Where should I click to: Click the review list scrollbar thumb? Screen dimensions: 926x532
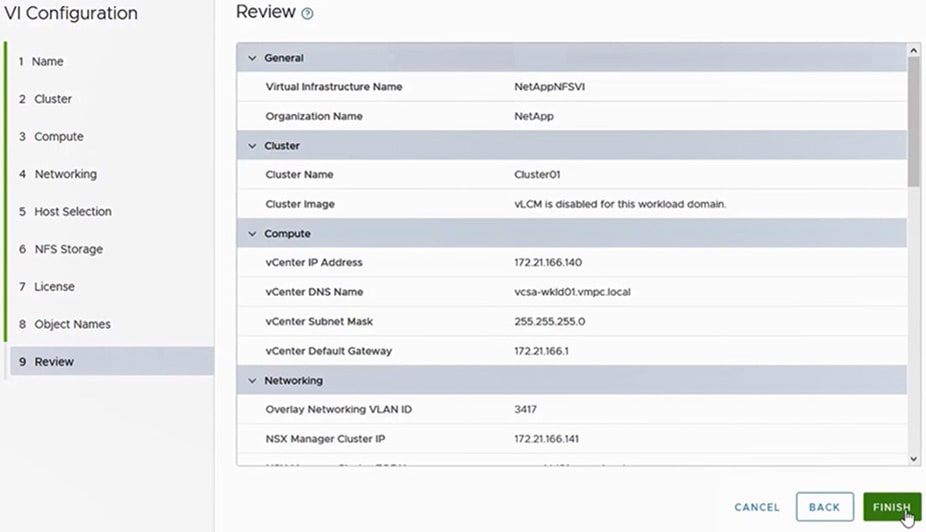tap(914, 122)
